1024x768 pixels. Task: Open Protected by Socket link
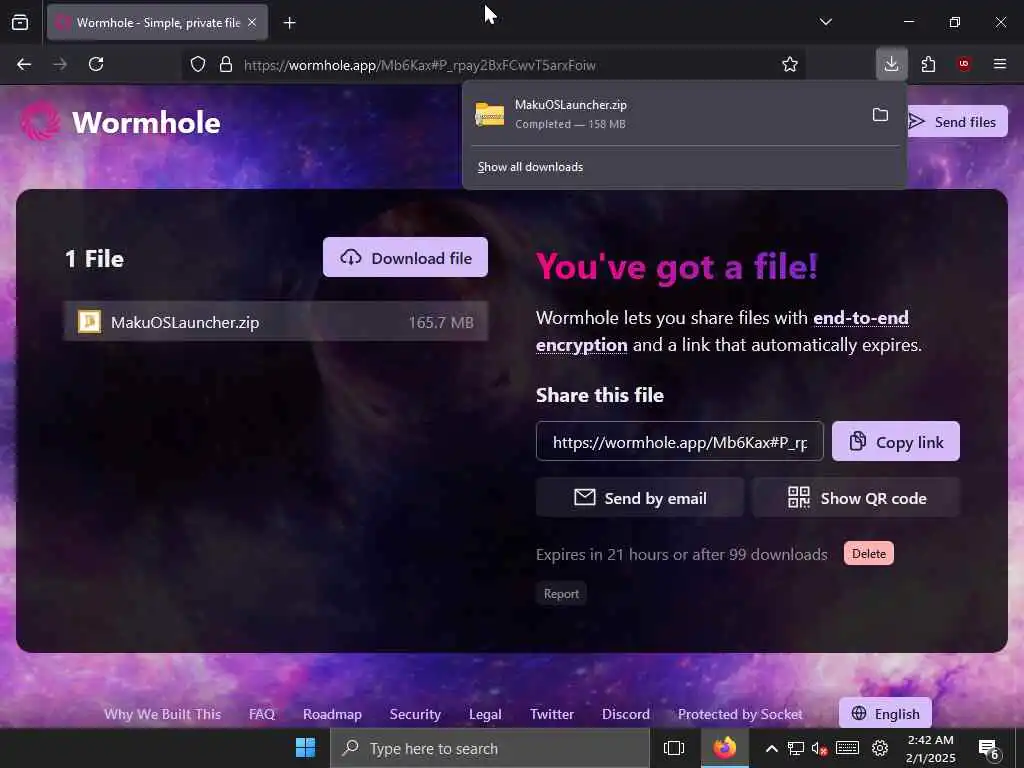[x=740, y=714]
